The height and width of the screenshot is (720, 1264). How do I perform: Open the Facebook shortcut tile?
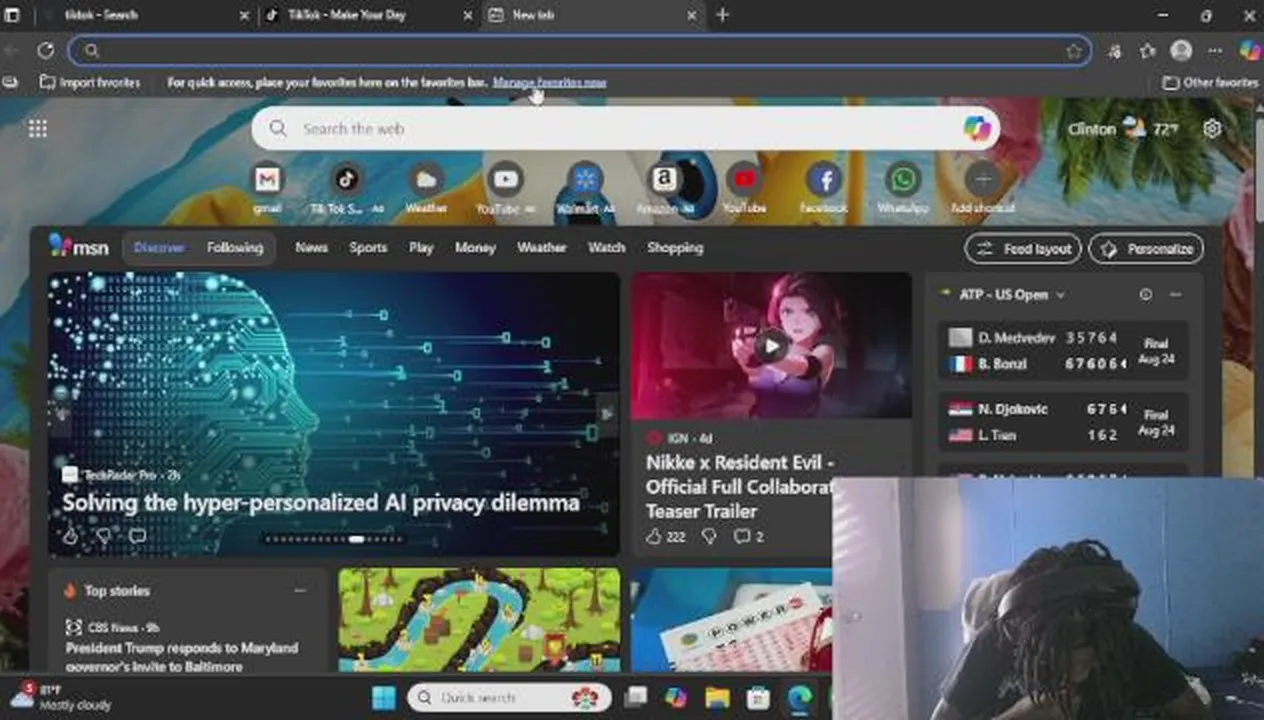[823, 187]
